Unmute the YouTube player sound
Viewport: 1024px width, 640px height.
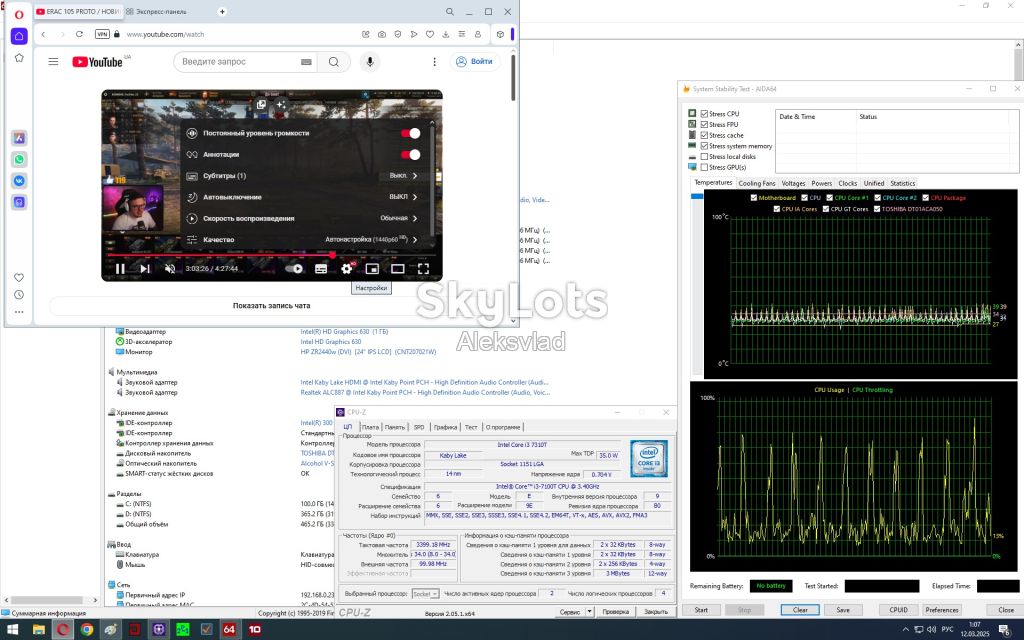(x=170, y=268)
